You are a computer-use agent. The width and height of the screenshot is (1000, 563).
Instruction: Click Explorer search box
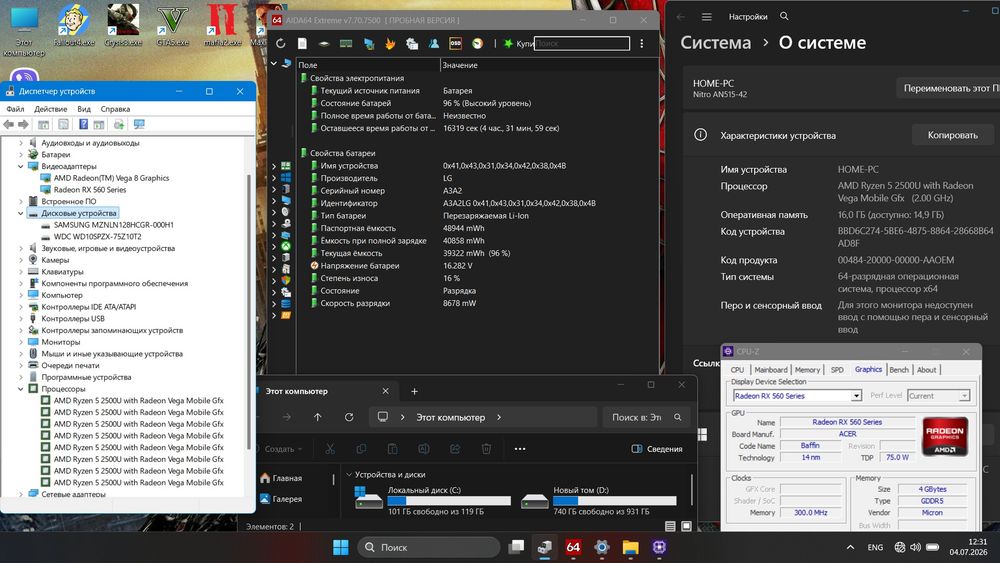point(646,417)
